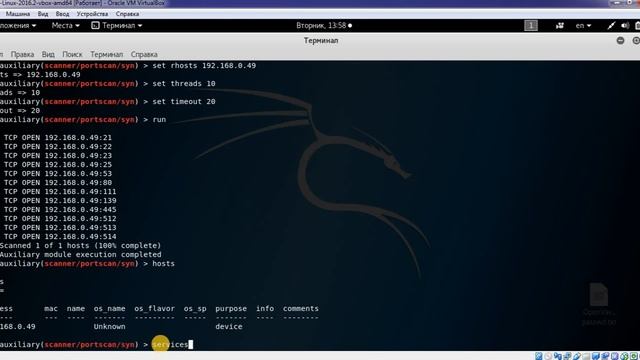Click the wired network connection icon in the top panel
The image size is (640, 360).
click(x=611, y=26)
